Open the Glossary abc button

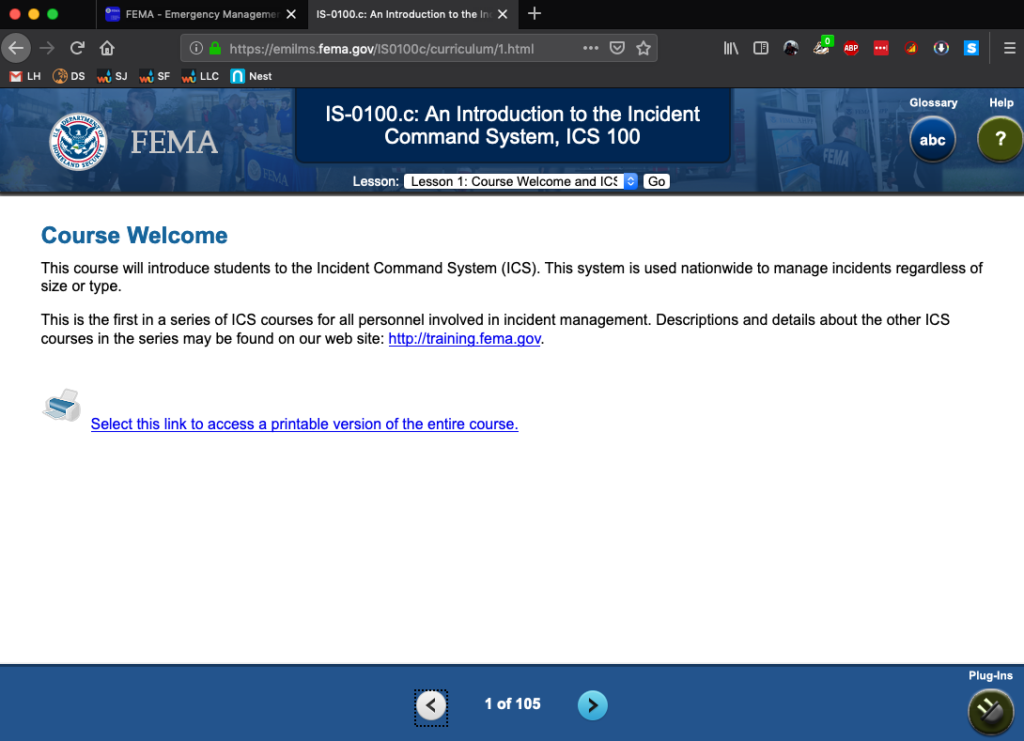[932, 140]
